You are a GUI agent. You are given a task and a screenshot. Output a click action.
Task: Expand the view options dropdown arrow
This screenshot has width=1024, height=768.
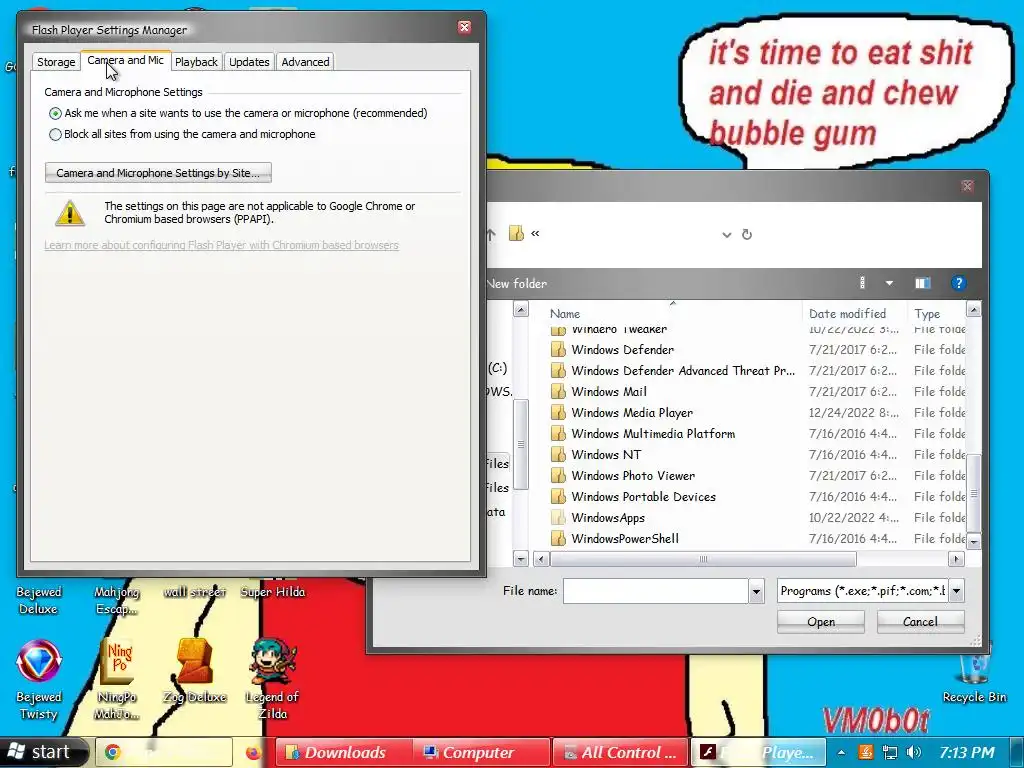tap(889, 283)
